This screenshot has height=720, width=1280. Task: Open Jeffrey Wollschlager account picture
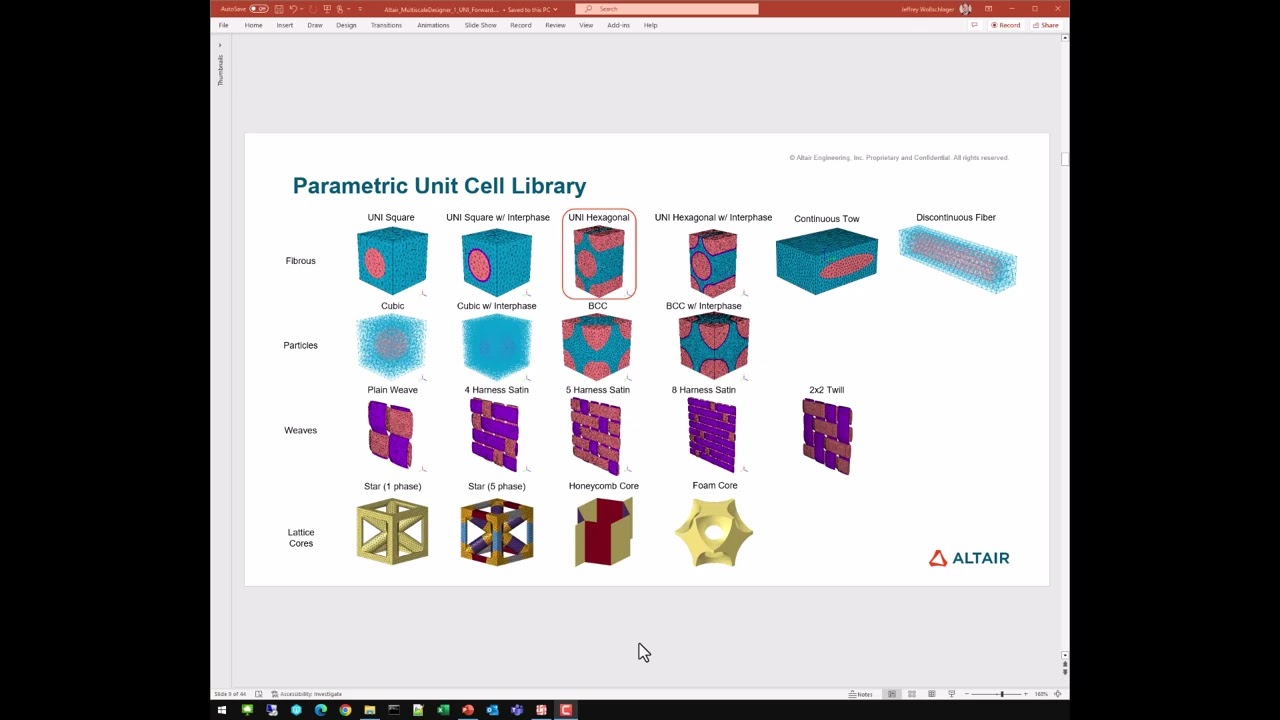pyautogui.click(x=965, y=9)
